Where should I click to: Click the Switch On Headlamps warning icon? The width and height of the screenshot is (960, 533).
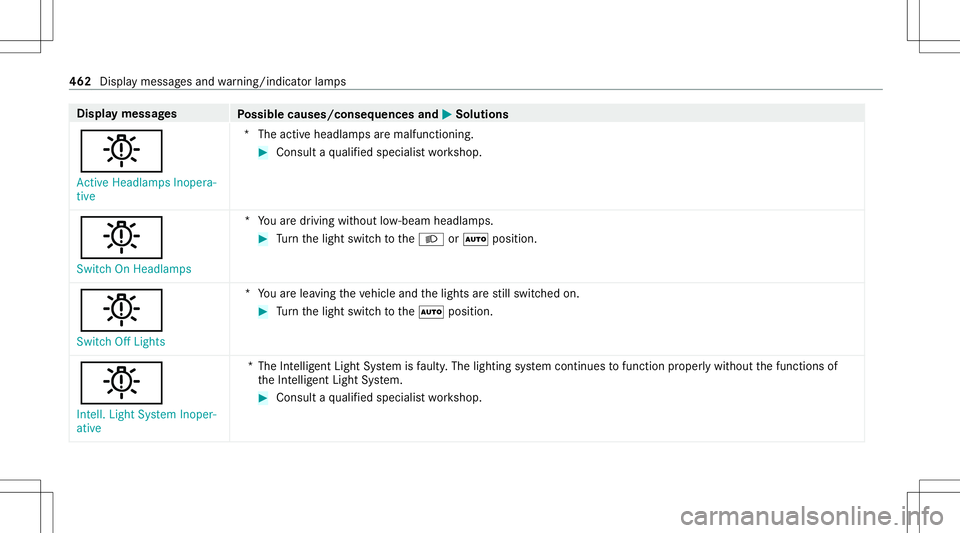point(121,237)
